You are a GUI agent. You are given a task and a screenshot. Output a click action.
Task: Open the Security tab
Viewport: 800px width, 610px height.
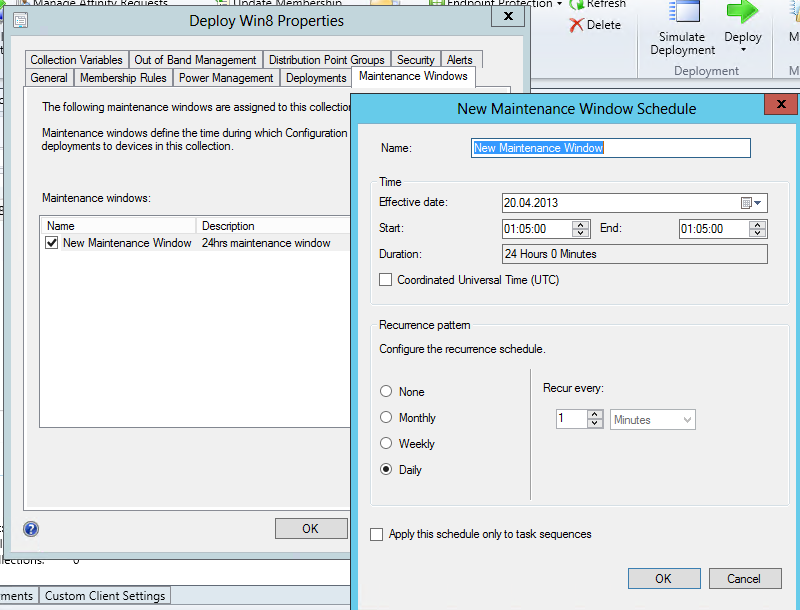[x=415, y=60]
